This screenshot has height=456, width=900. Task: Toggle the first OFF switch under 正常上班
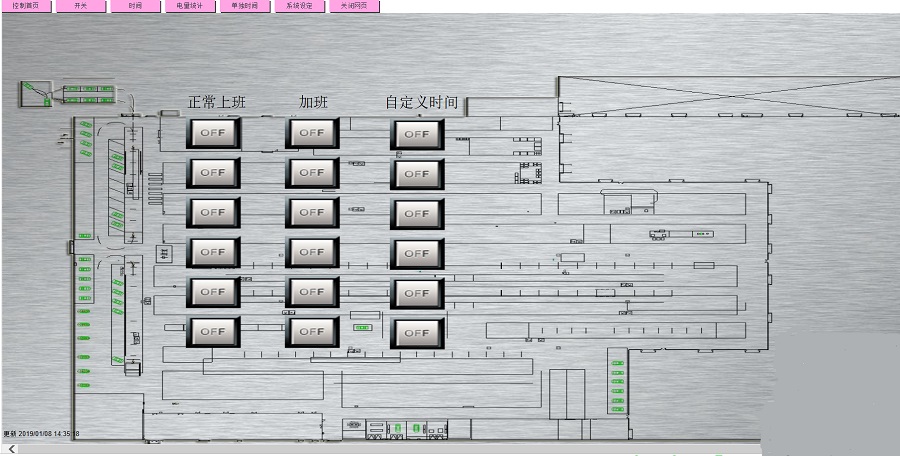pos(213,132)
